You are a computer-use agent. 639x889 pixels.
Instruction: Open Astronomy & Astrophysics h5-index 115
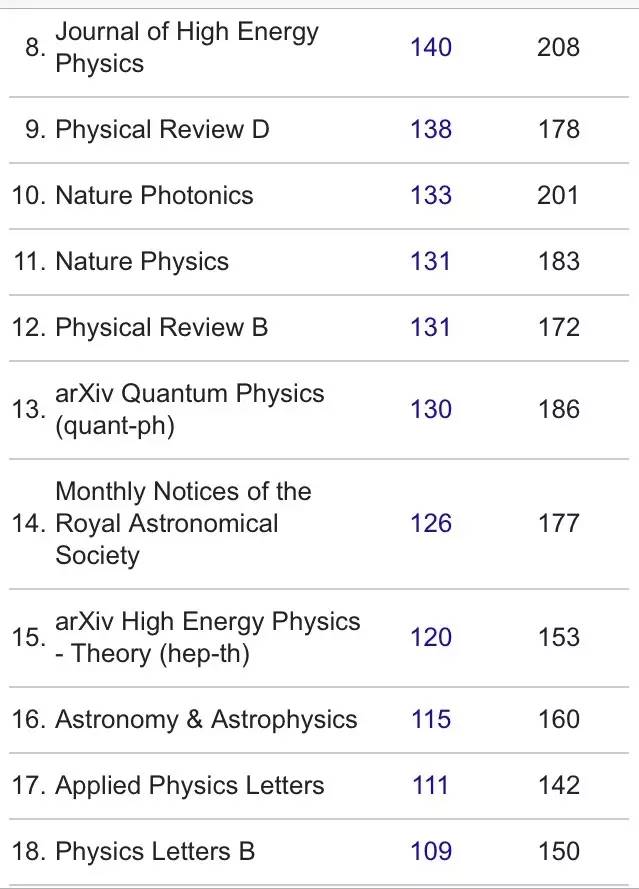point(431,719)
